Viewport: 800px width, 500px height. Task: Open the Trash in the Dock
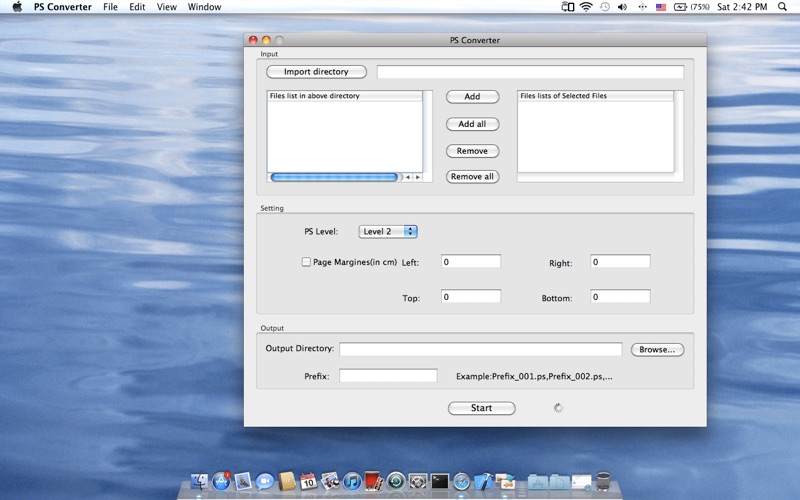(x=603, y=481)
